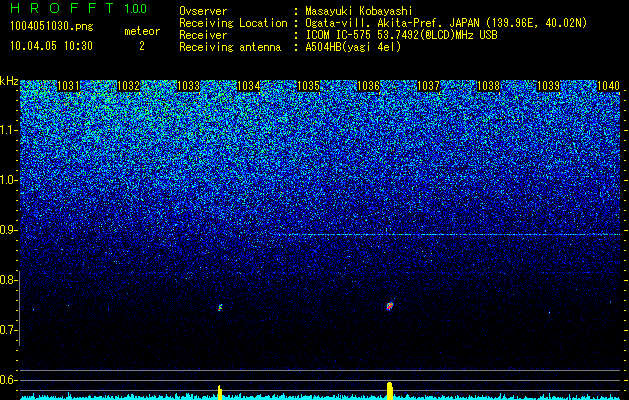
Task: Click the 1034 time marker
Action: [x=249, y=86]
